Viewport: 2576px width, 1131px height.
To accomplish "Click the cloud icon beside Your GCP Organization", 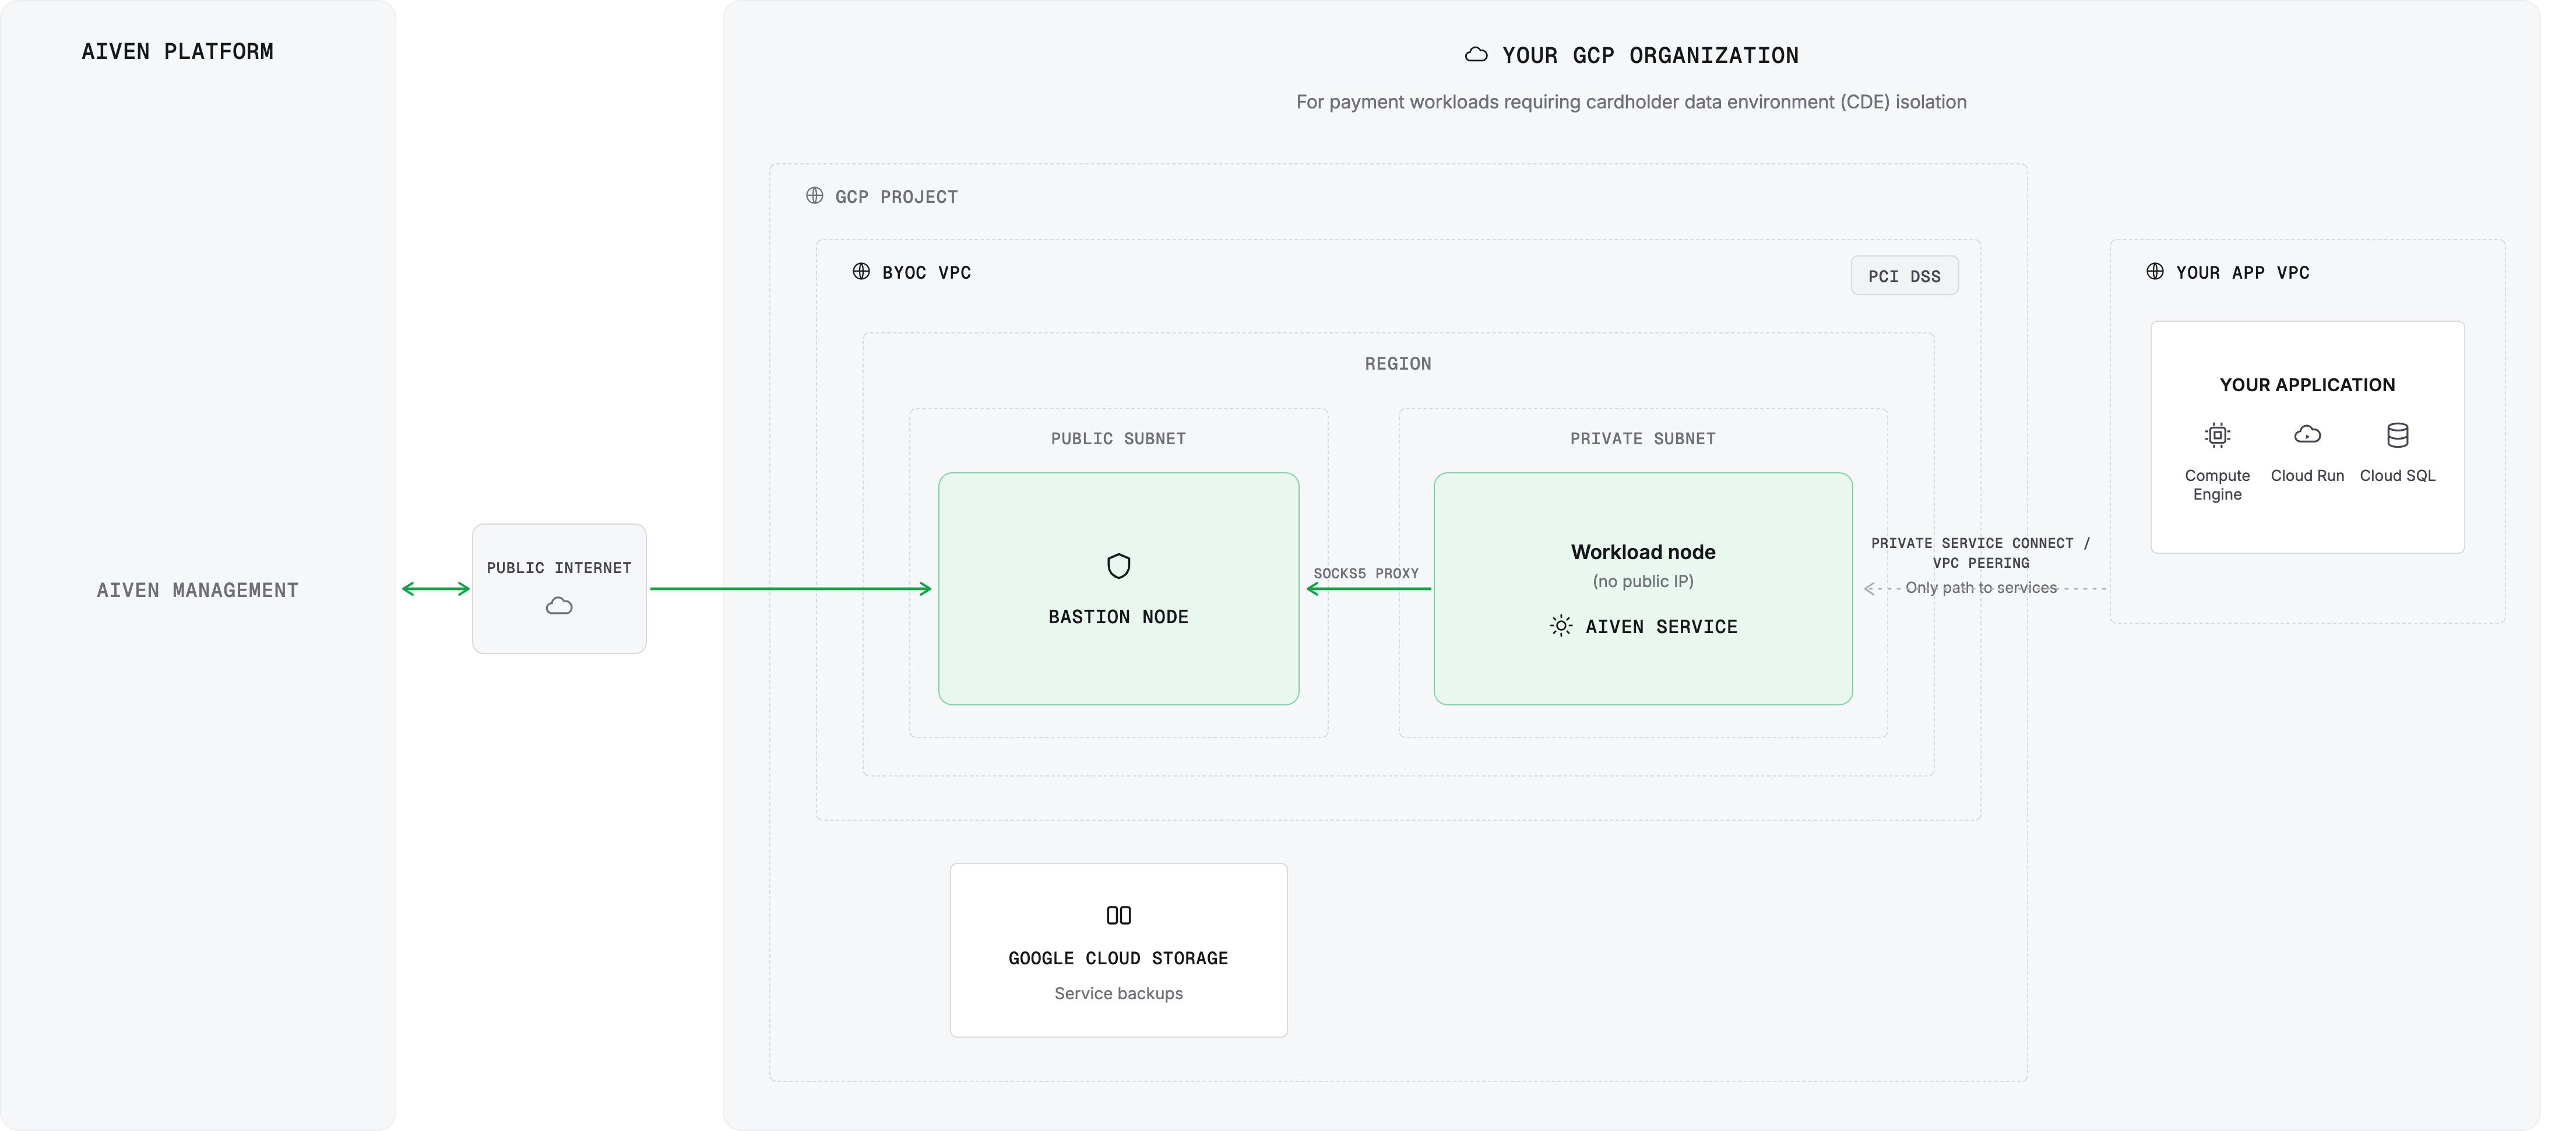I will click(x=1475, y=55).
